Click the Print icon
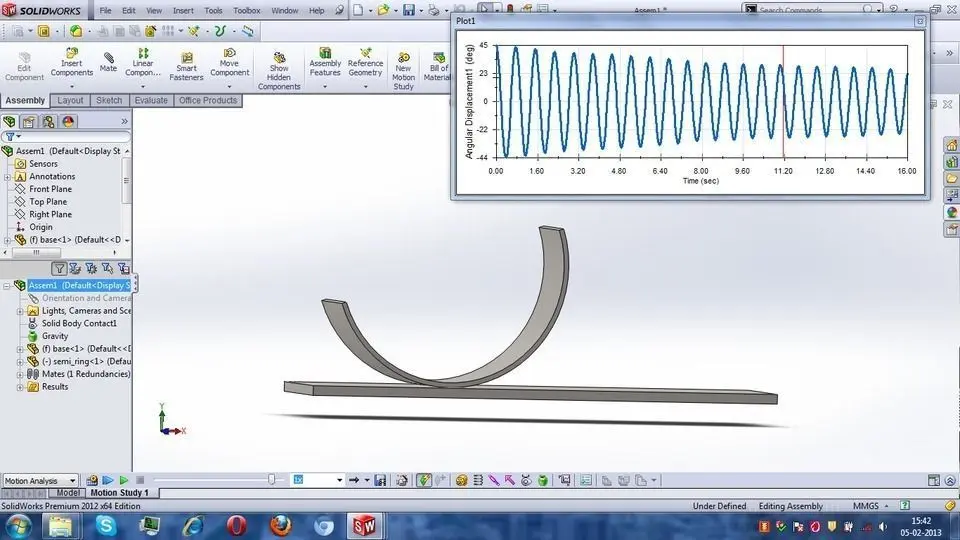Image resolution: width=960 pixels, height=540 pixels. pyautogui.click(x=433, y=10)
